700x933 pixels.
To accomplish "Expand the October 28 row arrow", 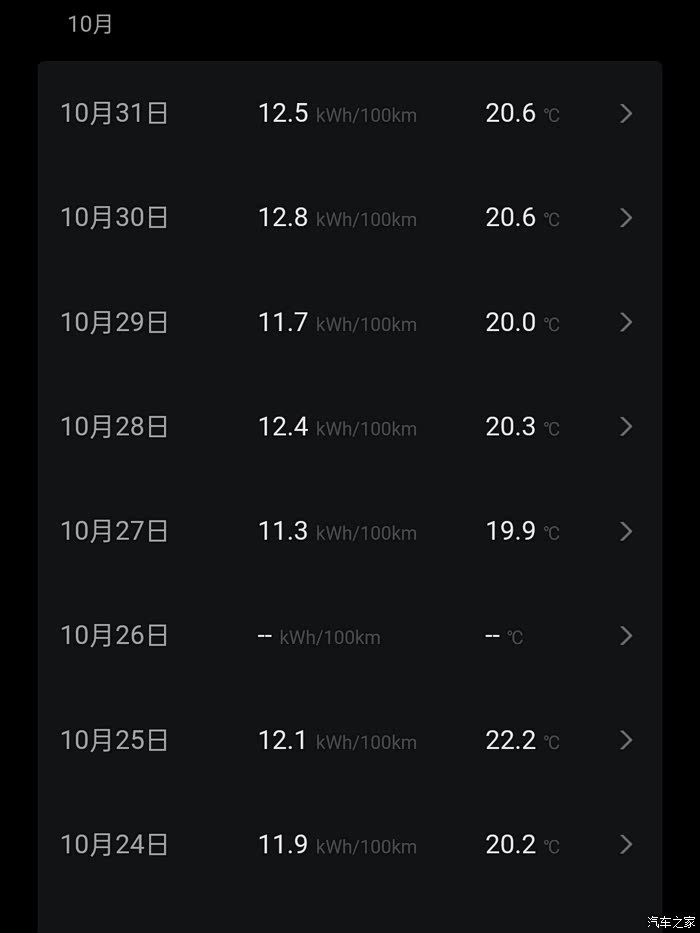I will click(x=626, y=427).
